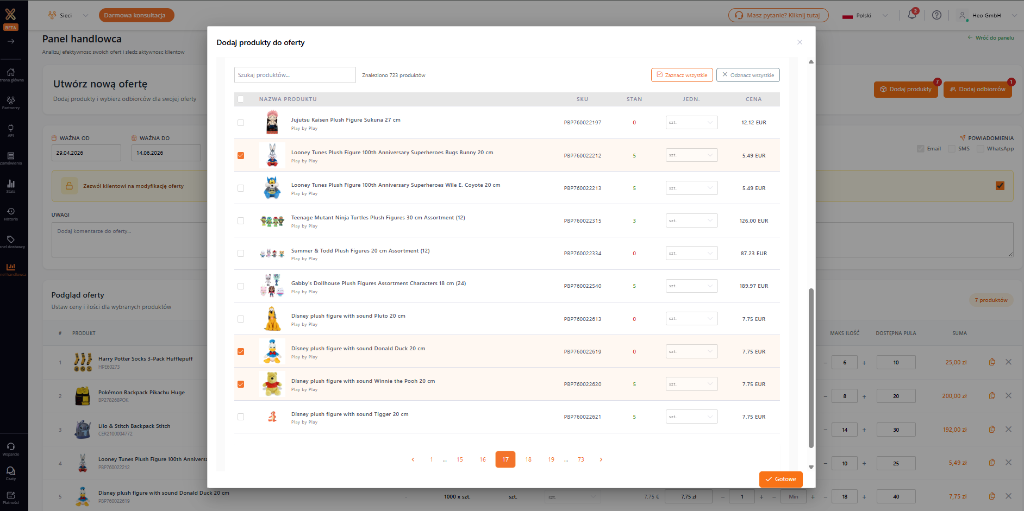Uncheck Disney Donald Duck plush checkbox
The width and height of the screenshot is (1024, 511).
(x=240, y=352)
